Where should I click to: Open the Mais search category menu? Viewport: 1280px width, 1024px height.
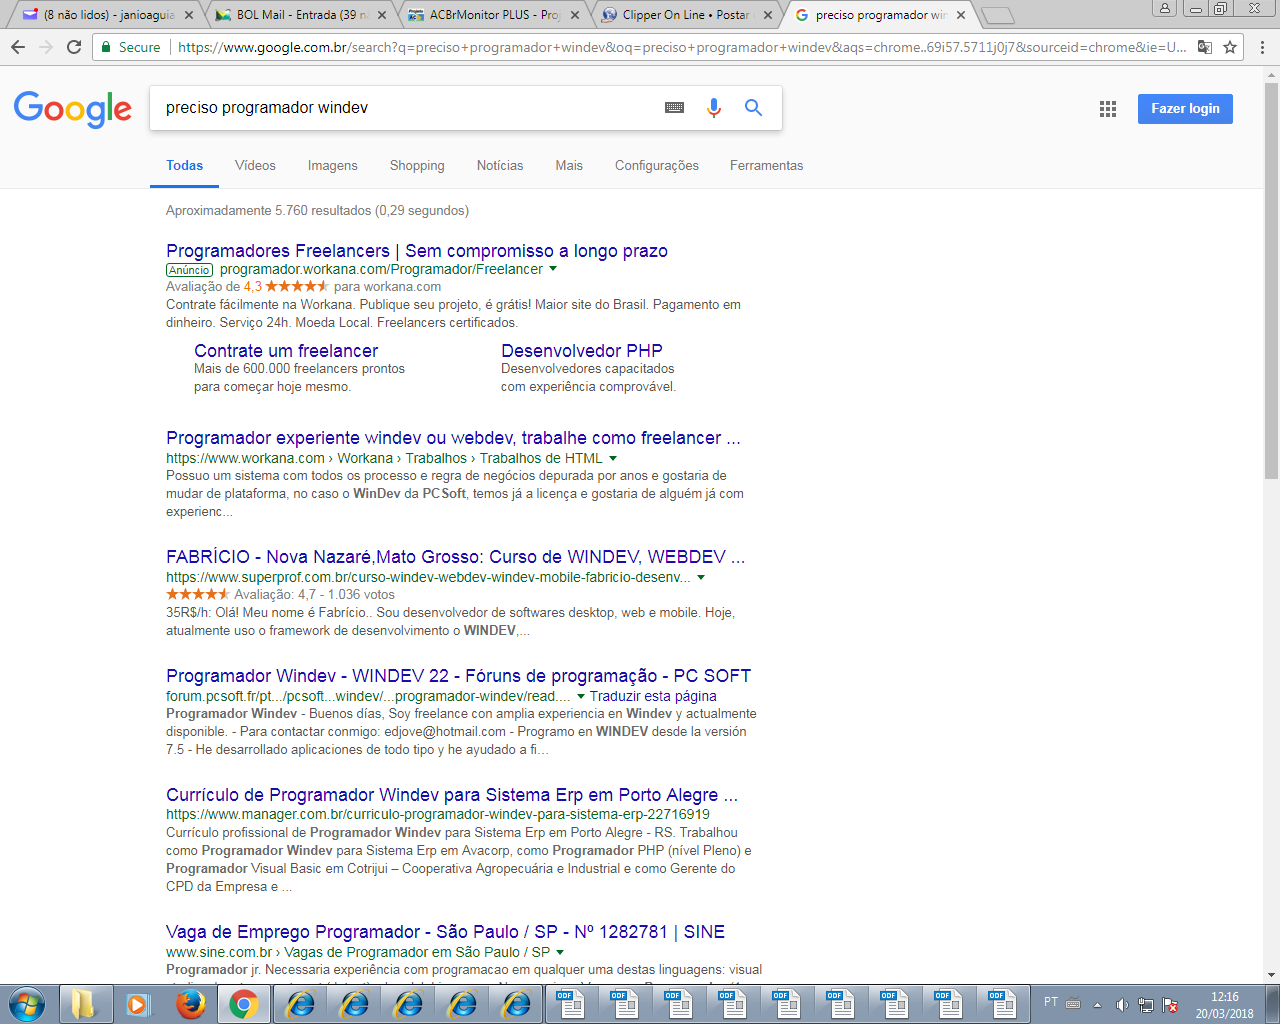[x=569, y=166]
